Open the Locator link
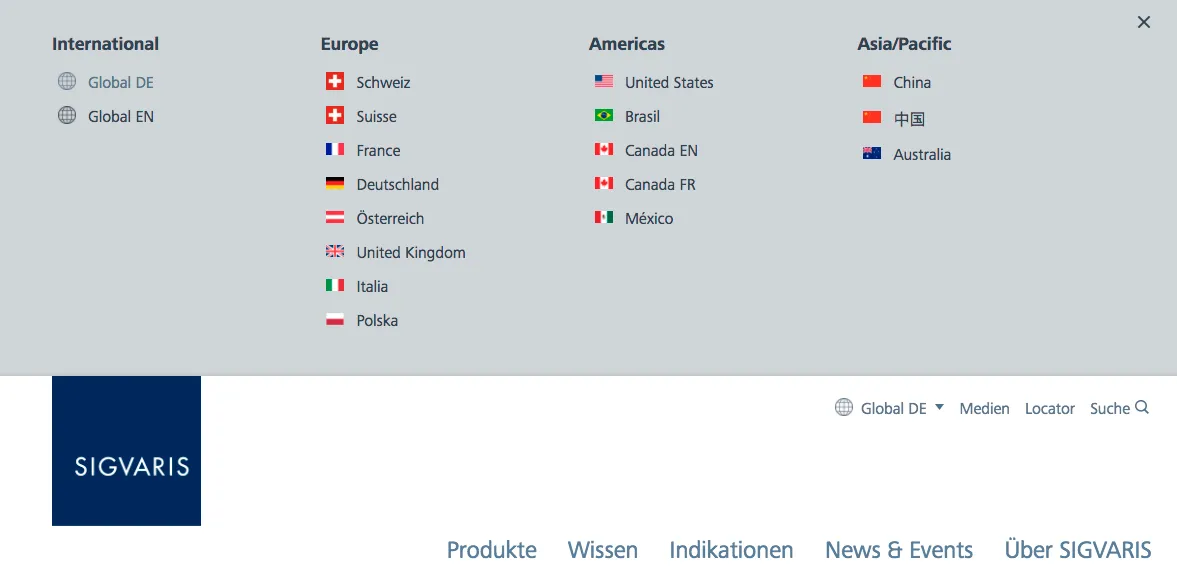 tap(1049, 409)
